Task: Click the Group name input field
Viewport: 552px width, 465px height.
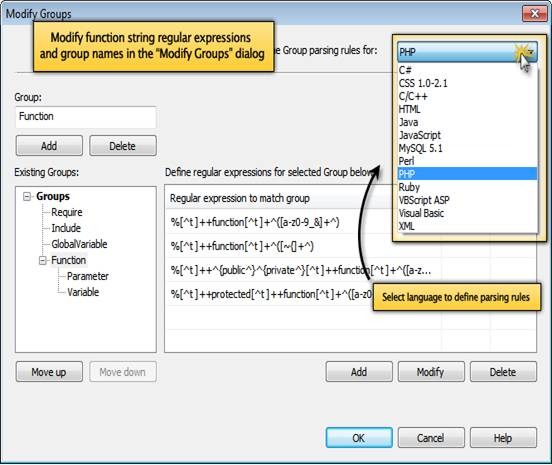Action: tap(86, 117)
